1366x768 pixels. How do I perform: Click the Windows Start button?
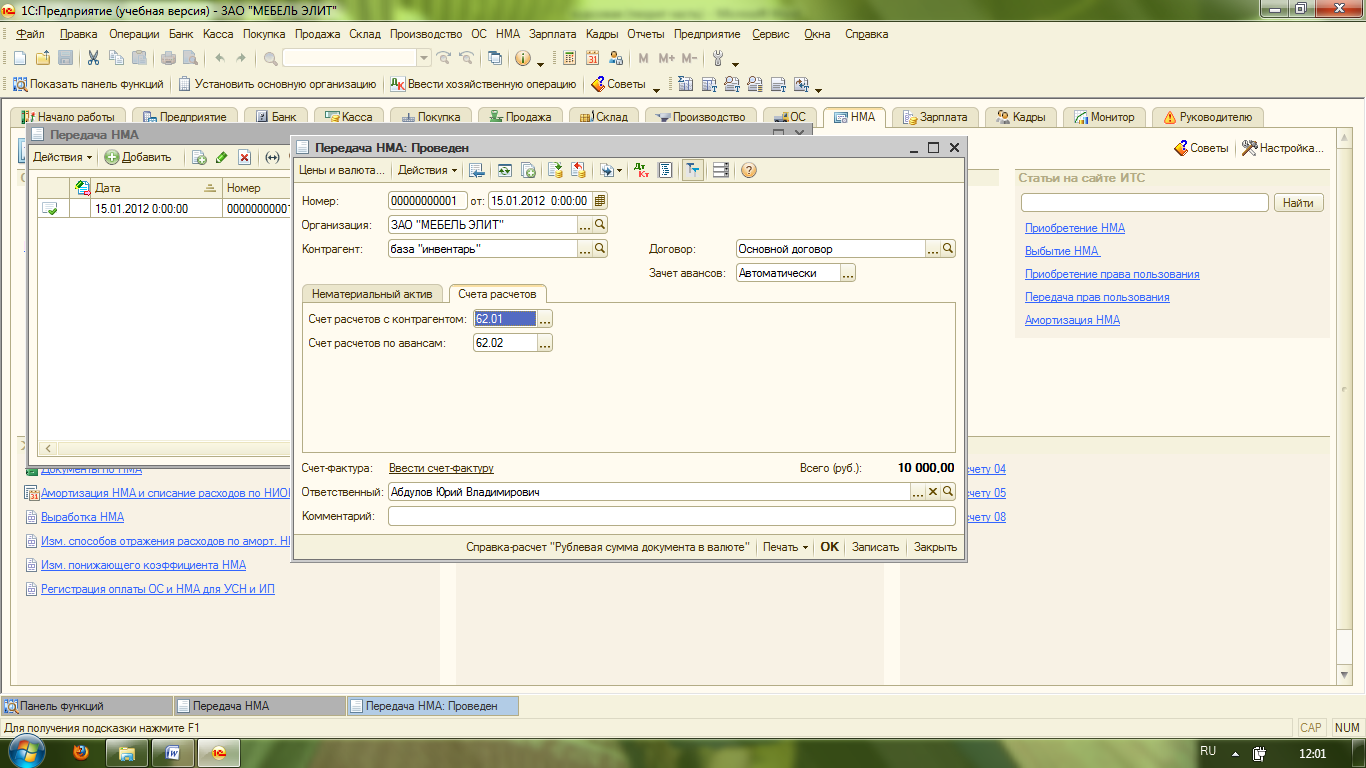(28, 751)
